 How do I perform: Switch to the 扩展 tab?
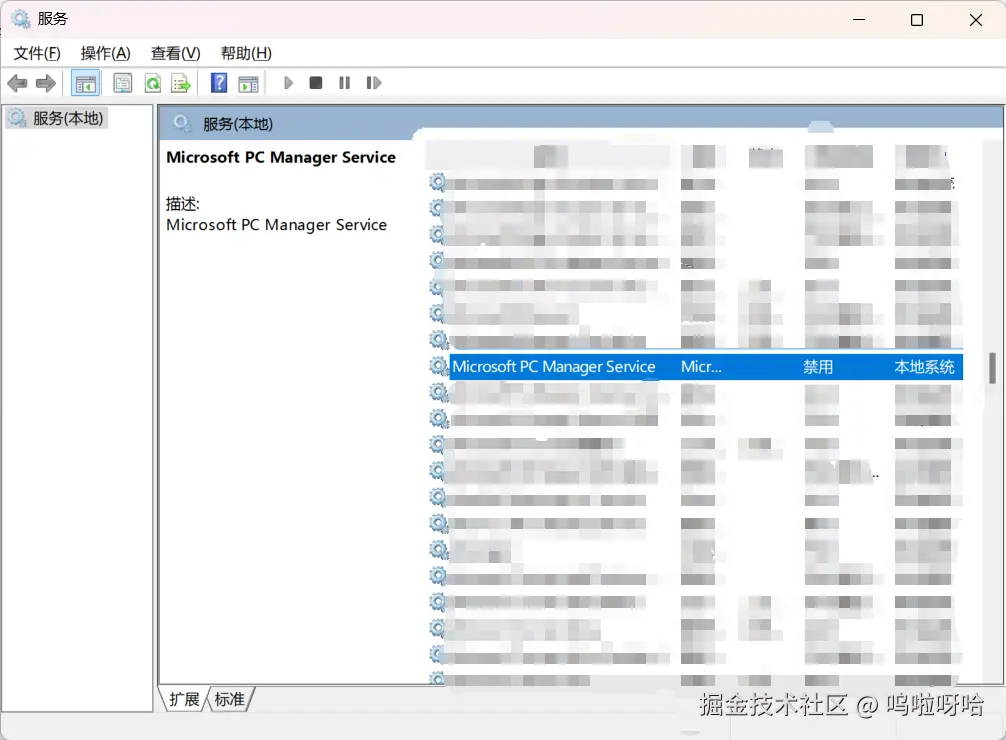pos(184,699)
